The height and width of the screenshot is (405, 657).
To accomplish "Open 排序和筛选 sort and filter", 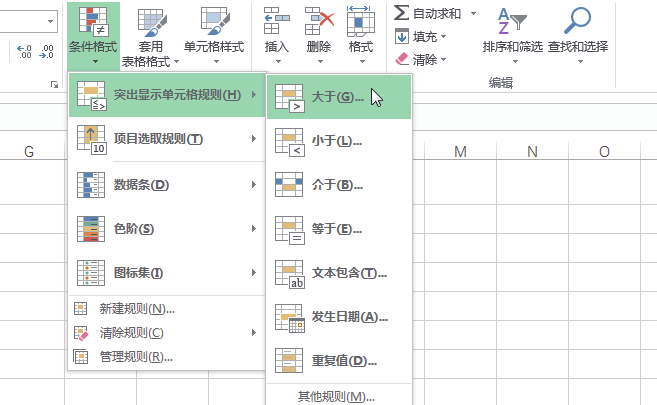I will pos(512,36).
